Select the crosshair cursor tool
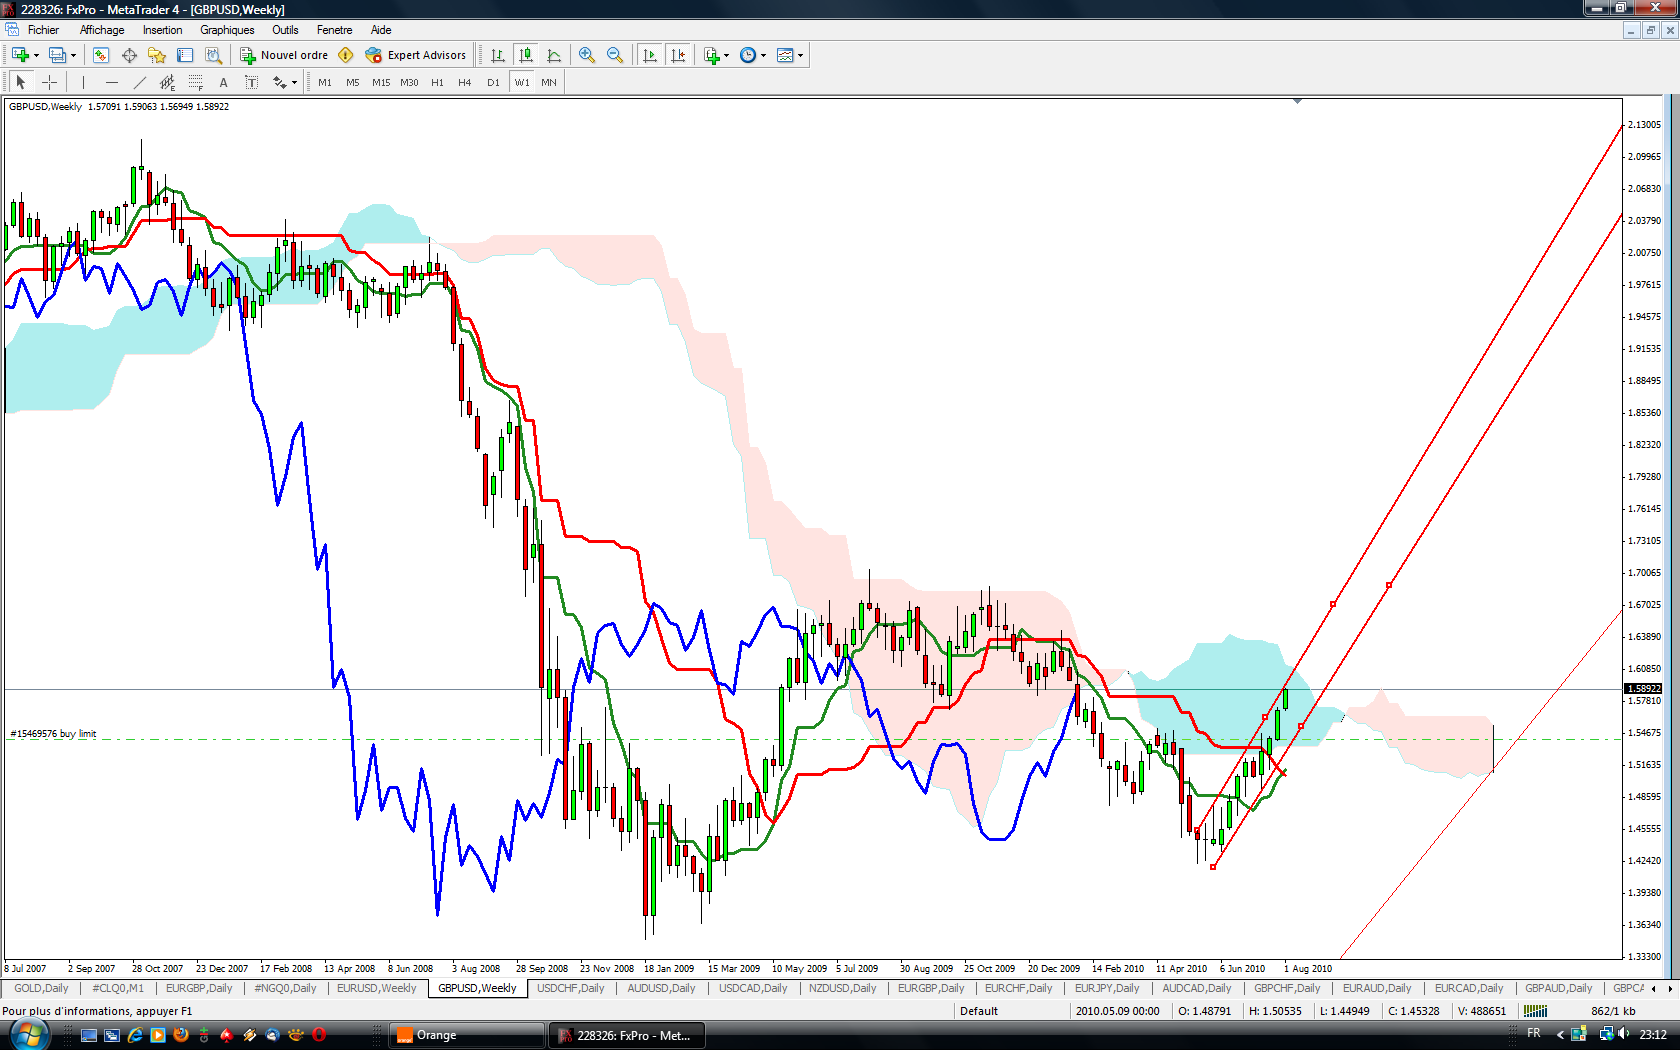Image resolution: width=1680 pixels, height=1050 pixels. pos(49,82)
